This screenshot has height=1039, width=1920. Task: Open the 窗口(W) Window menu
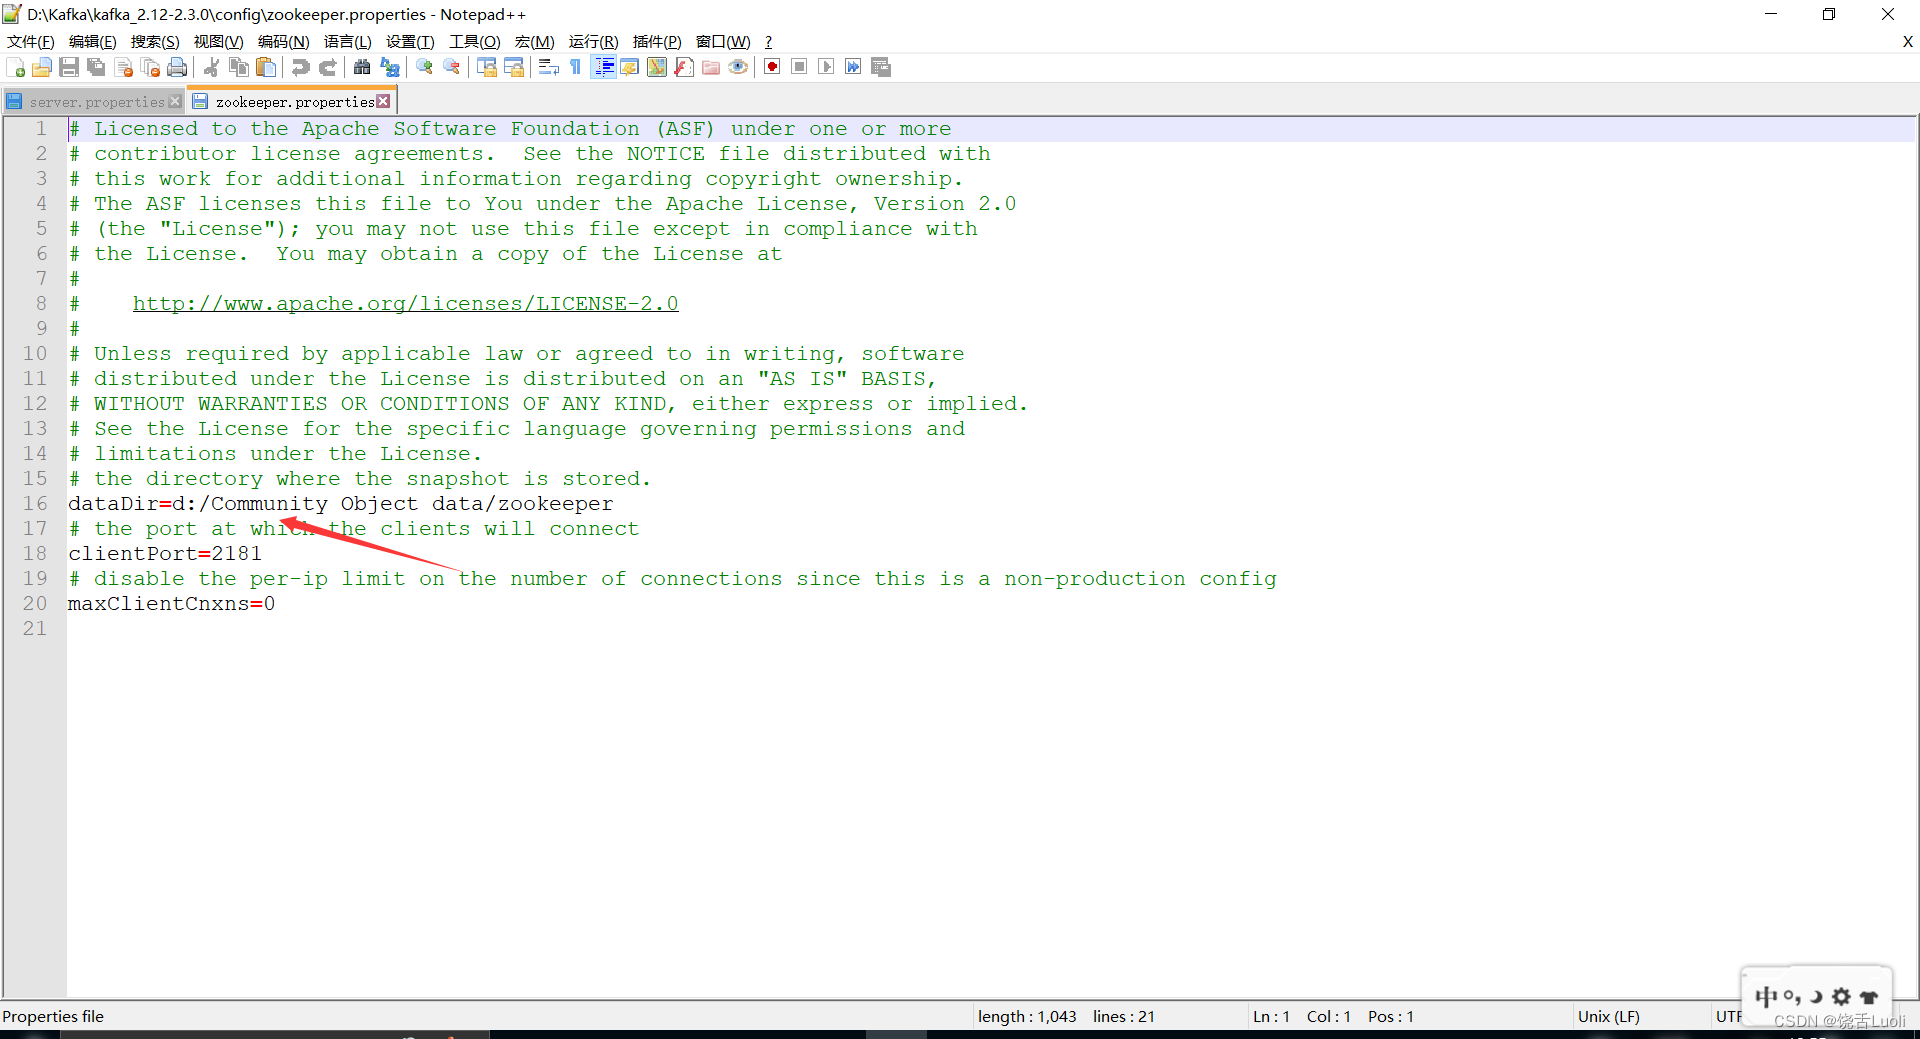(x=723, y=42)
